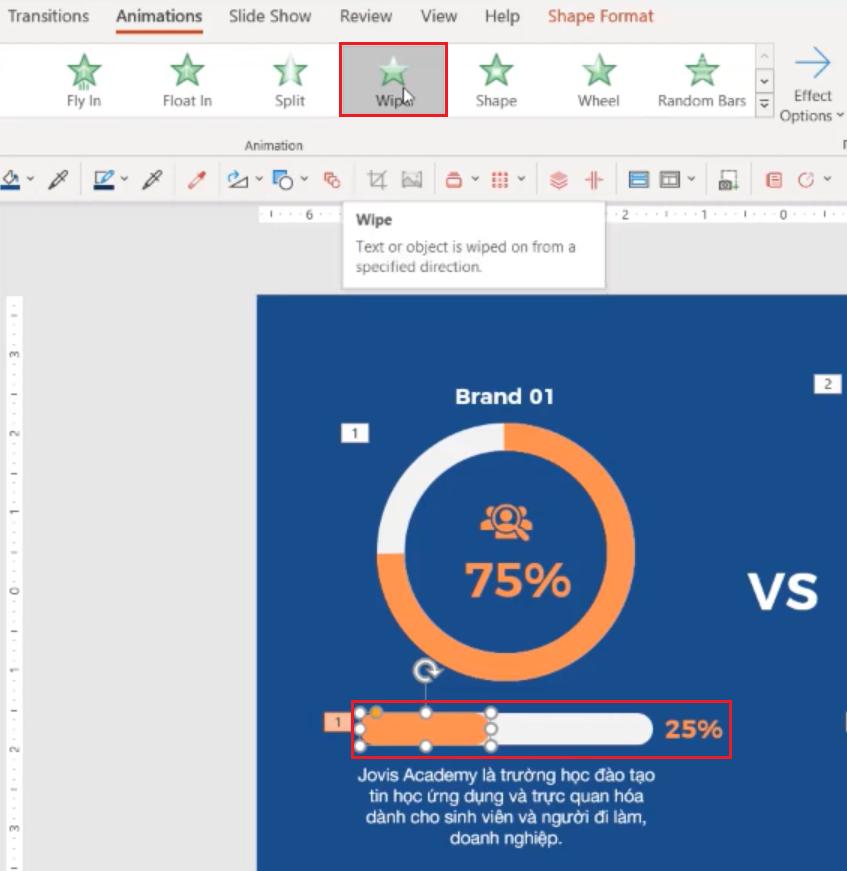Open the Slide Show ribbon tab

270,16
